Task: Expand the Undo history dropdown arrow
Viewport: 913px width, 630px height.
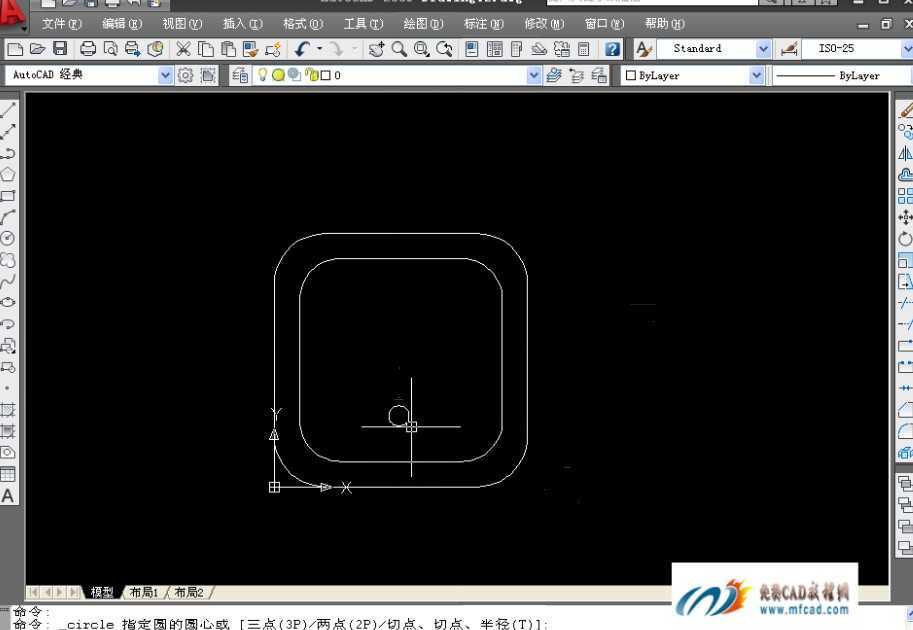Action: (319, 49)
